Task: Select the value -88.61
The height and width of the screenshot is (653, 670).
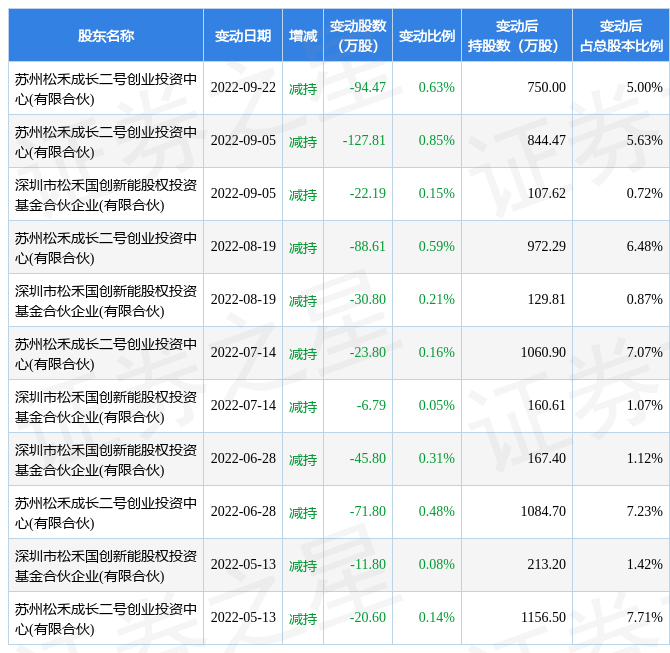Action: coord(367,247)
